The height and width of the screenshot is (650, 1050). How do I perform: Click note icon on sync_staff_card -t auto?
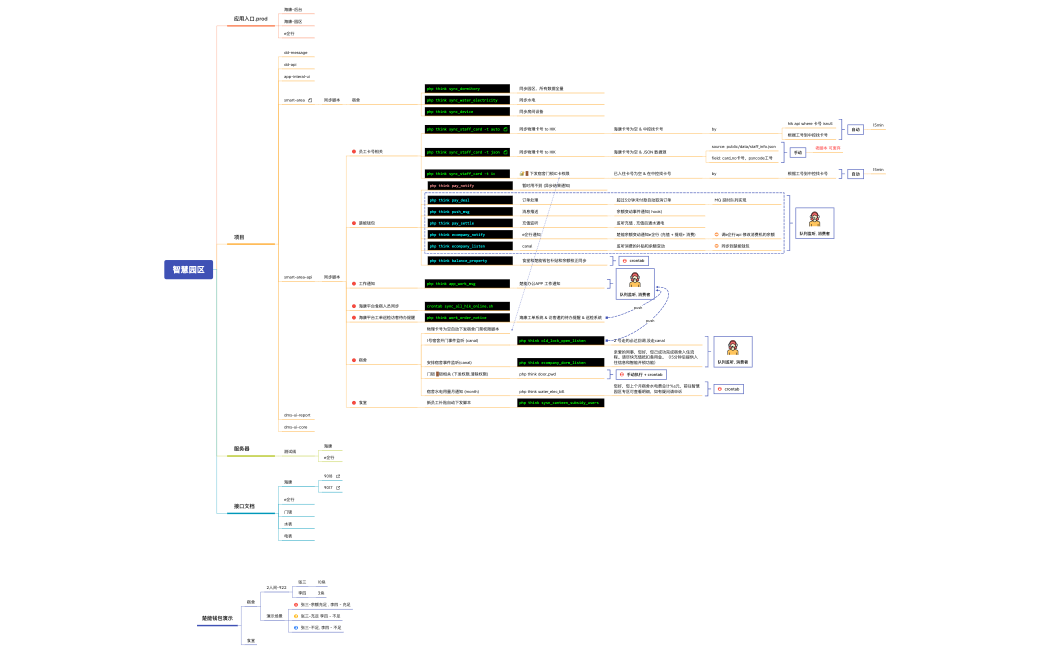[506, 129]
